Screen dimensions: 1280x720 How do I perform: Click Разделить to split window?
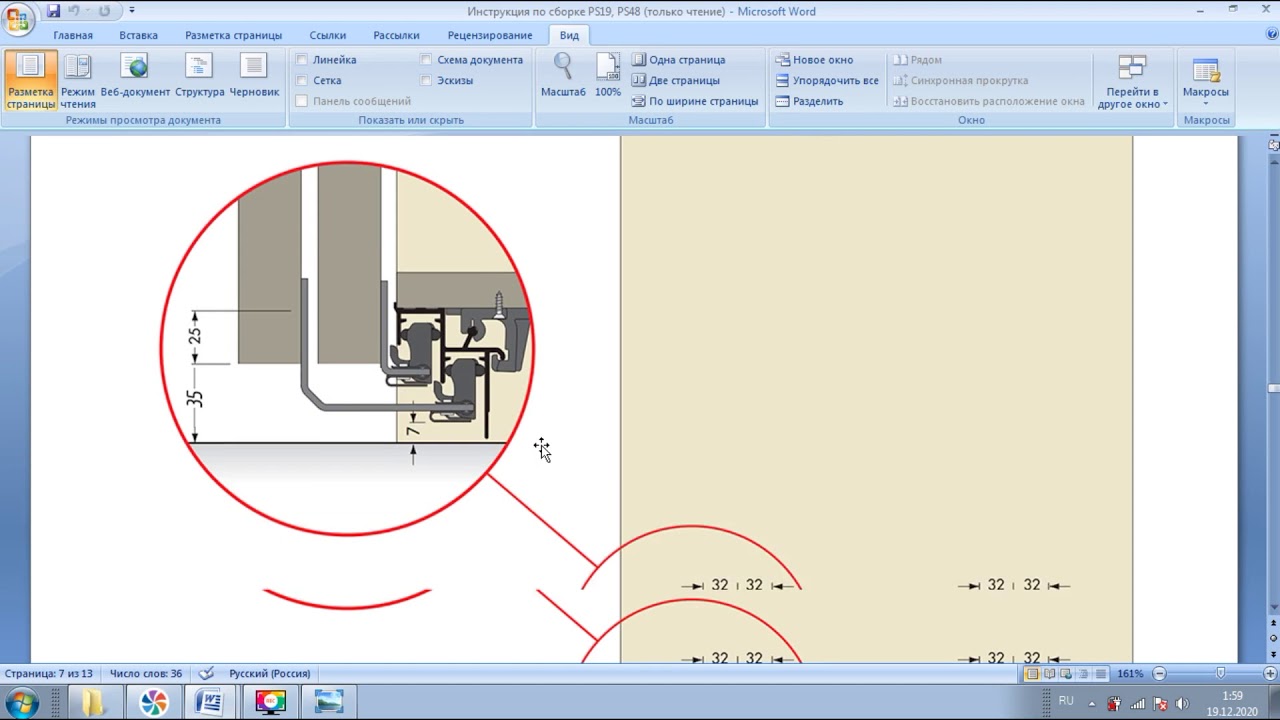(810, 101)
